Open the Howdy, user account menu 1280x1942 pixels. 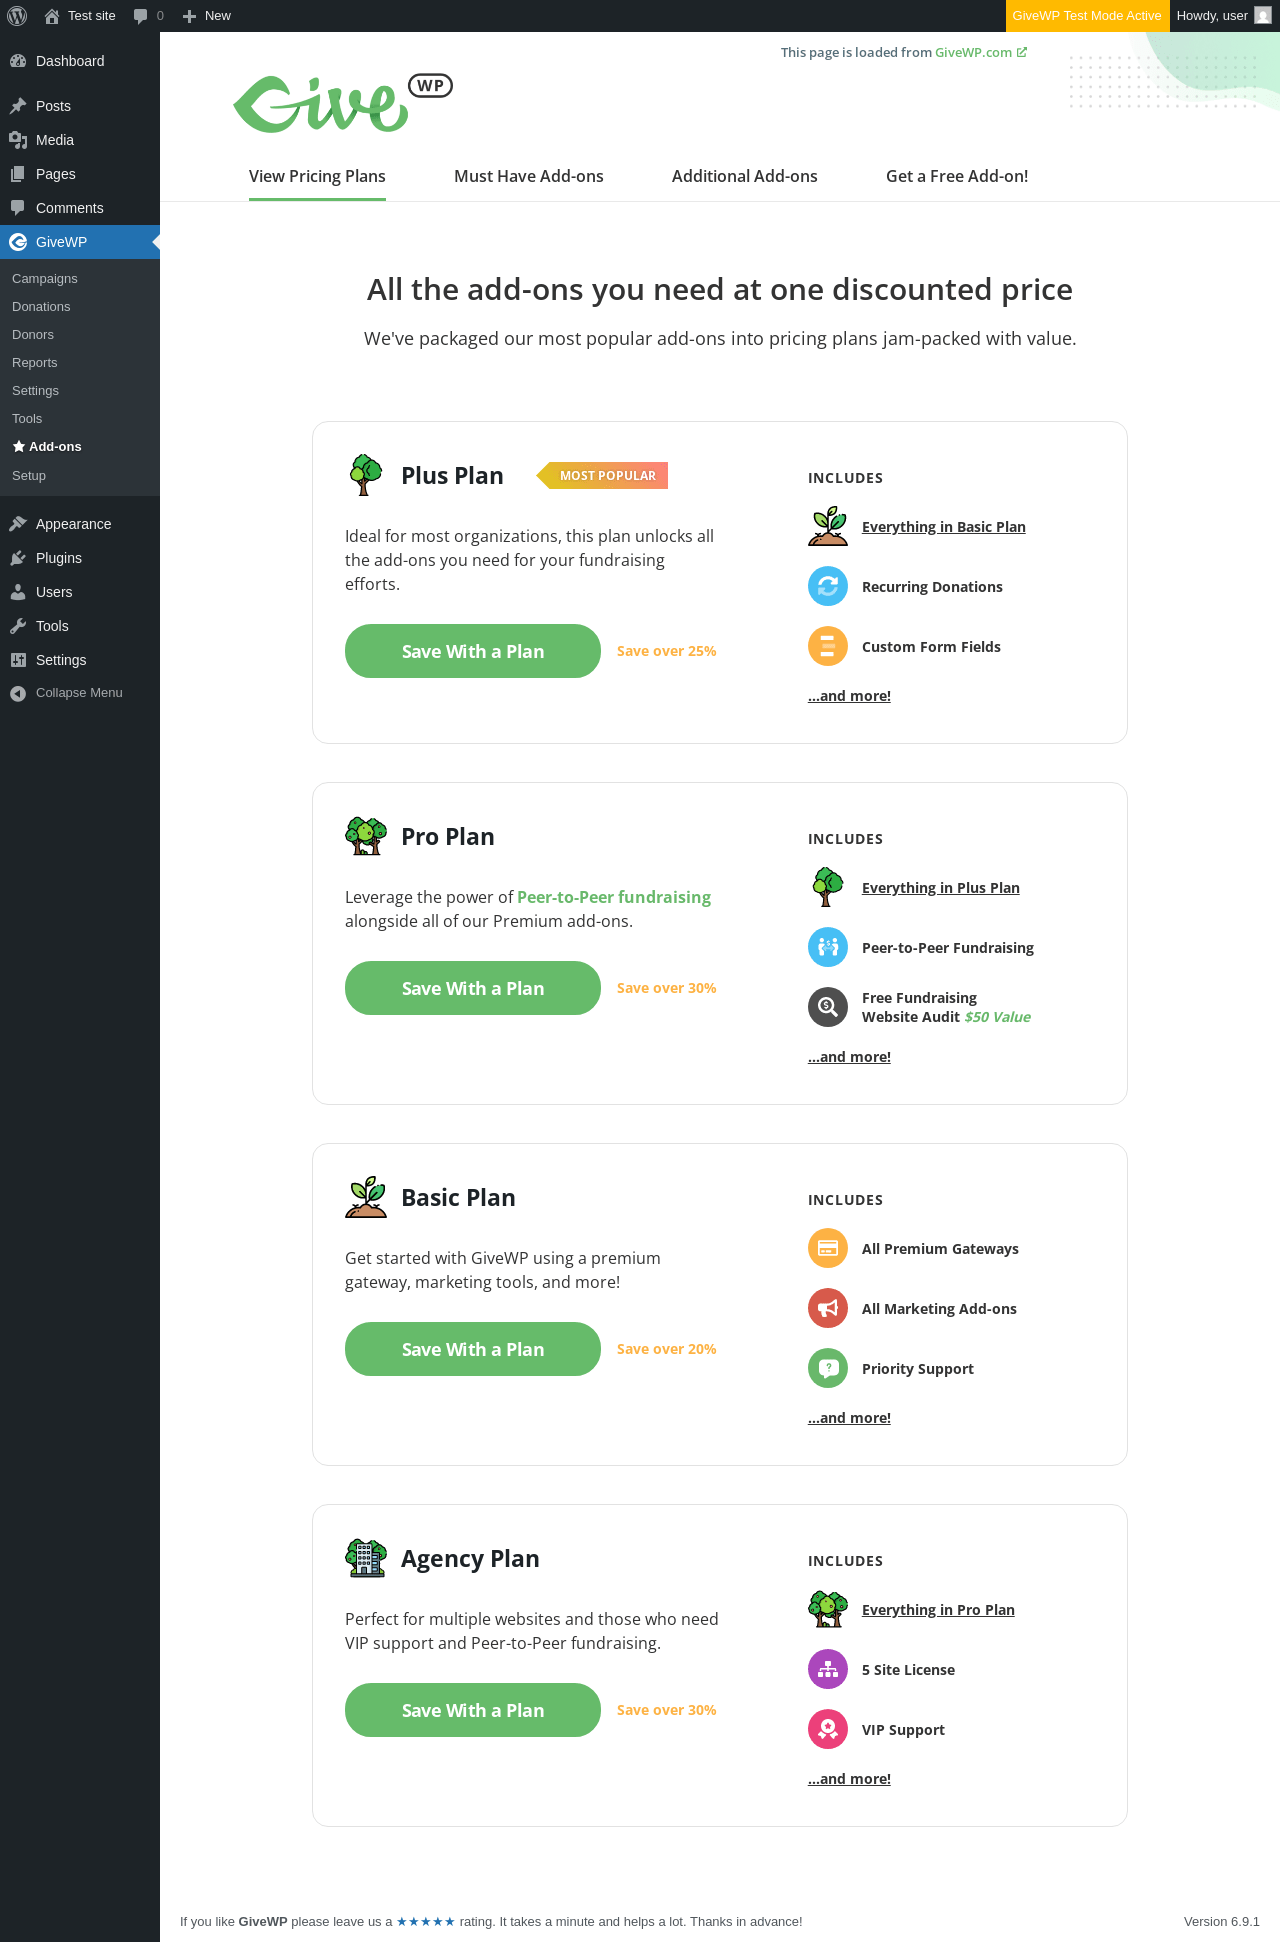coord(1224,16)
